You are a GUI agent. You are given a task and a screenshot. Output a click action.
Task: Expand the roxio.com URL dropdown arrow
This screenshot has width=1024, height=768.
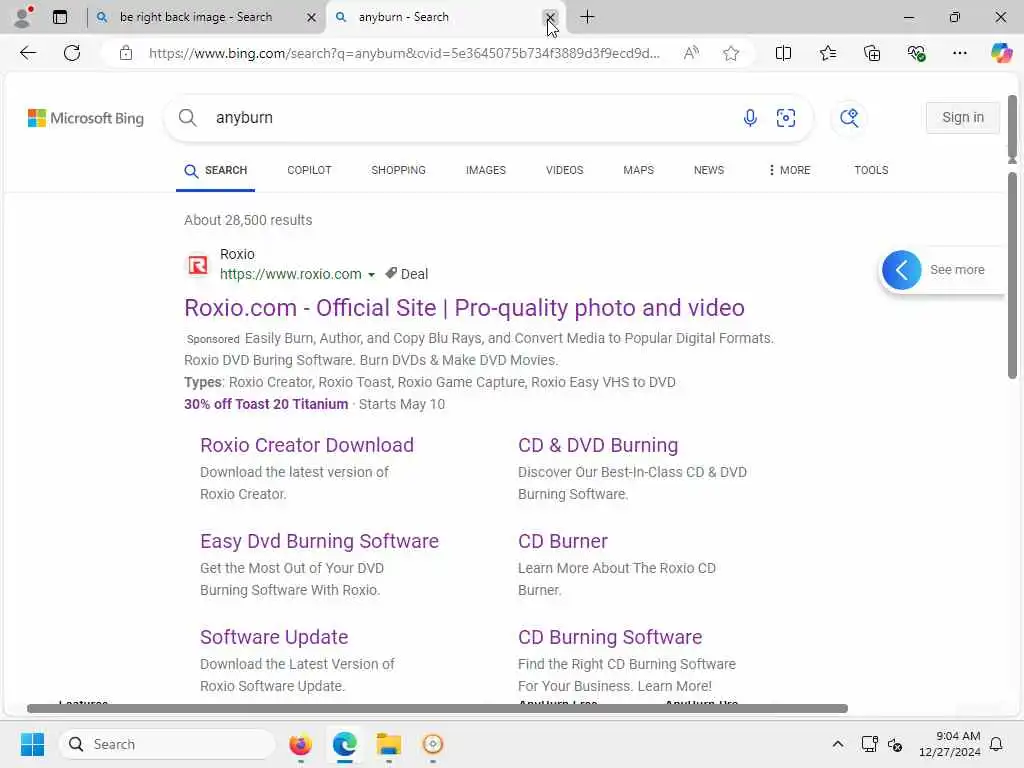pyautogui.click(x=372, y=275)
